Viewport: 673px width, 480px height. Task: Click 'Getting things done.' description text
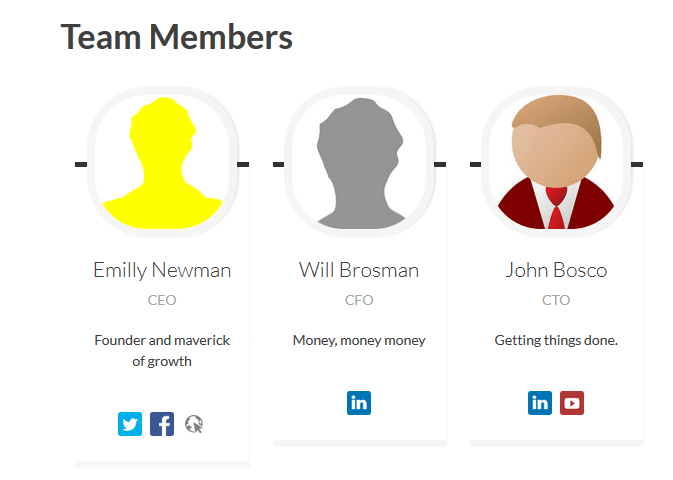coord(556,340)
